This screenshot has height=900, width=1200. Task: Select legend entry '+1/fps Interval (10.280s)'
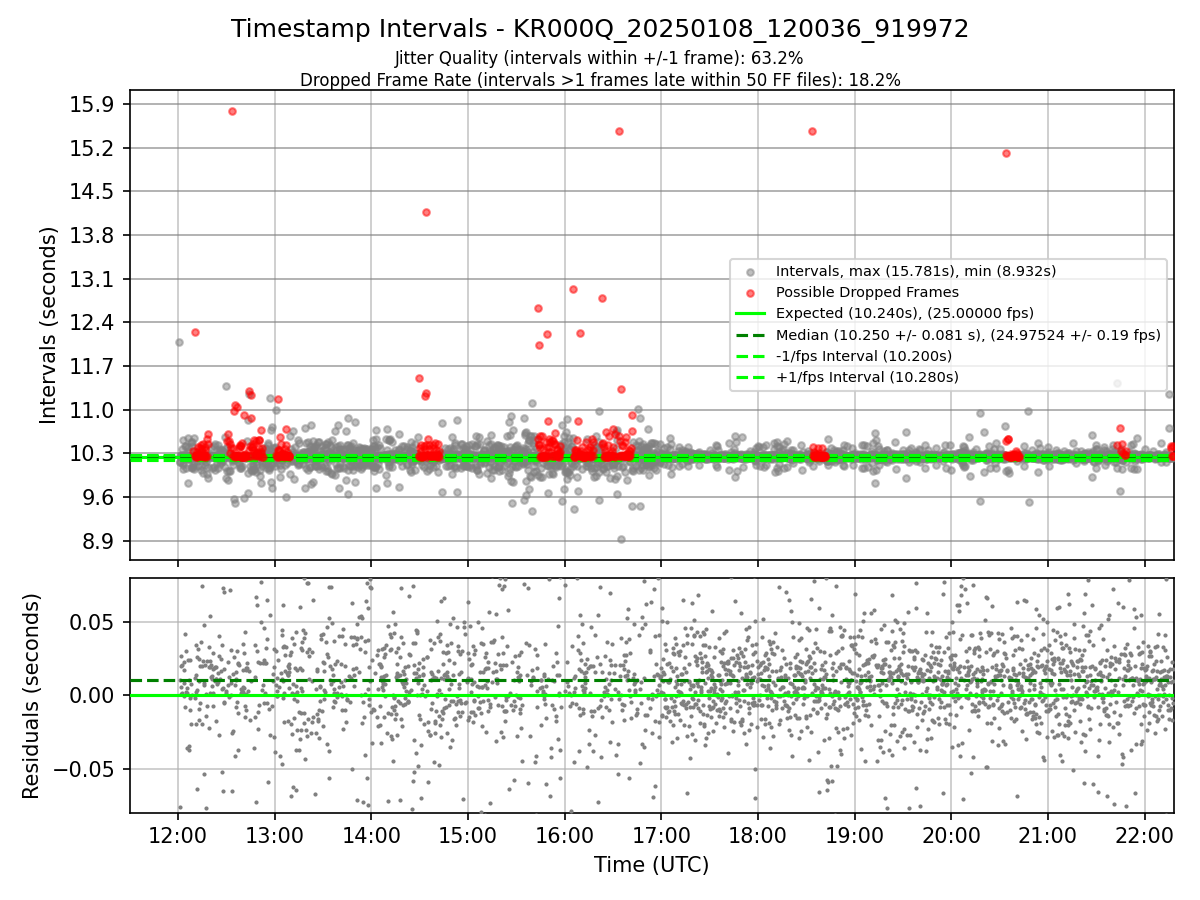click(867, 377)
